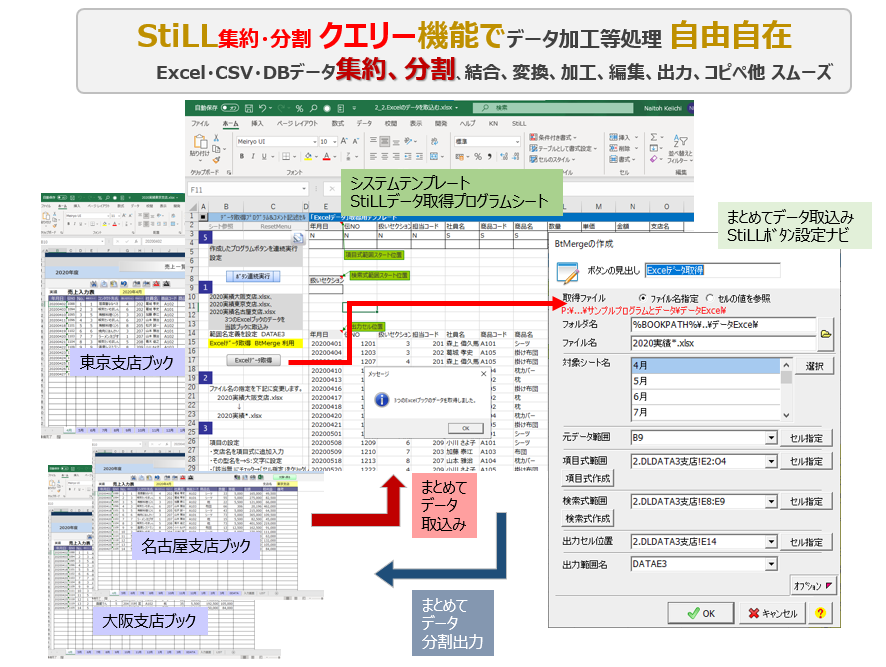Select the セルの値を参照 radio button
This screenshot has width=886, height=667.
pyautogui.click(x=710, y=298)
